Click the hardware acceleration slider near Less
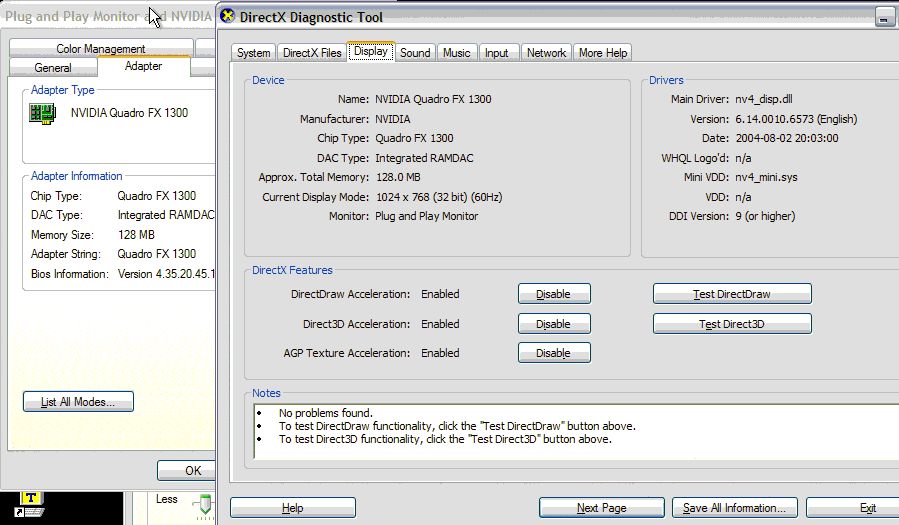This screenshot has width=899, height=525. 205,504
